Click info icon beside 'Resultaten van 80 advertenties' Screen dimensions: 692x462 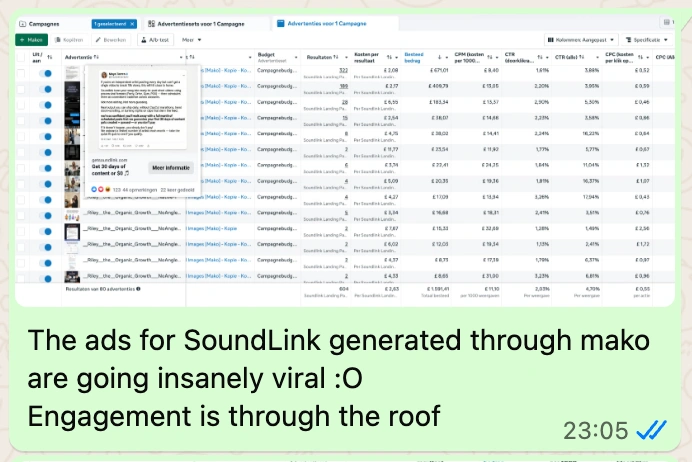pos(139,289)
